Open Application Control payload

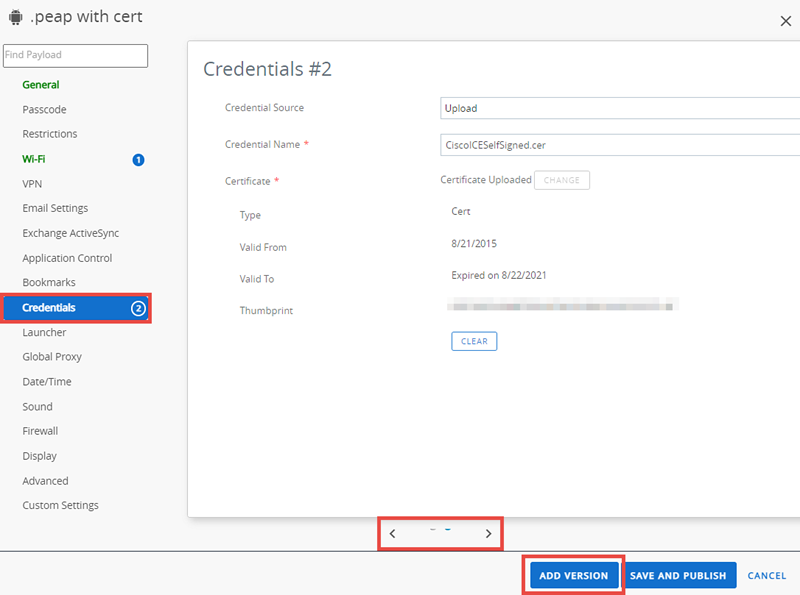pos(67,258)
